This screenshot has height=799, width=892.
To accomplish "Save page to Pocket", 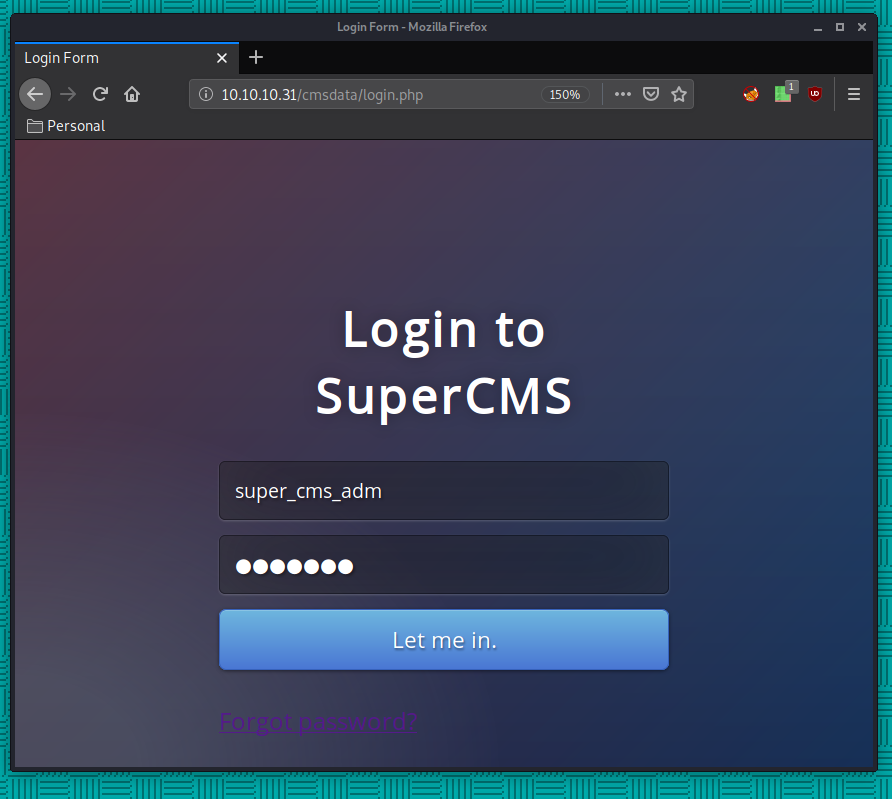I will pyautogui.click(x=651, y=94).
